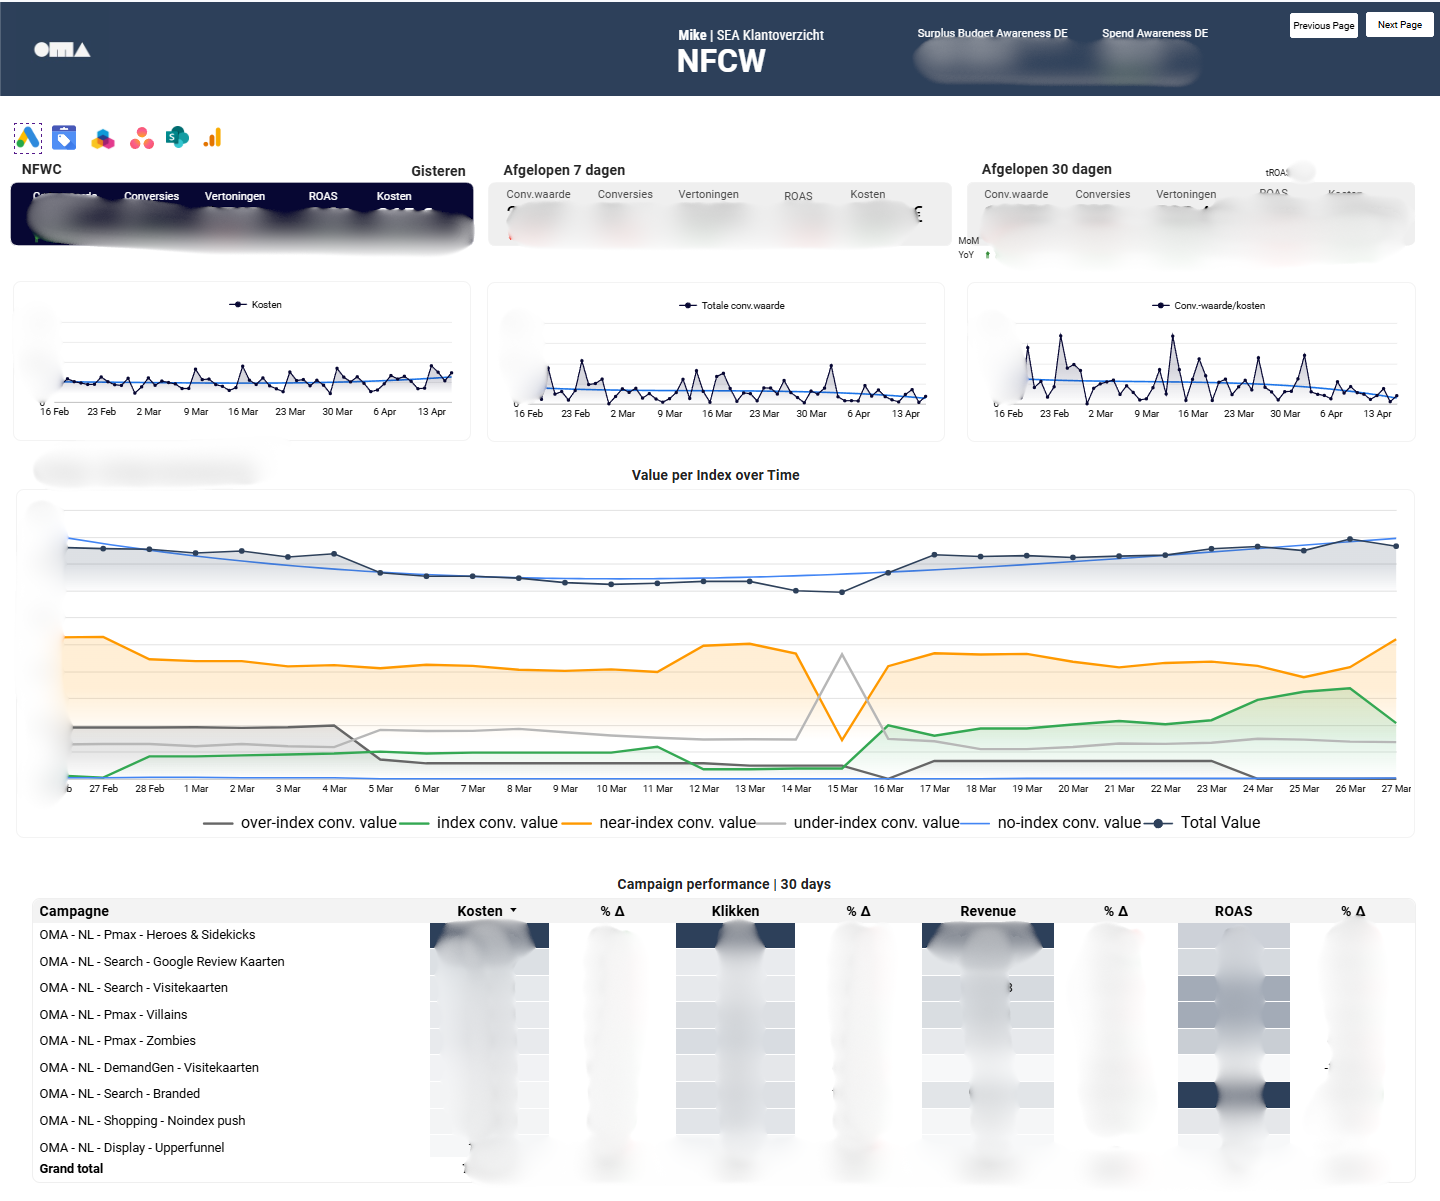This screenshot has width=1440, height=1201.
Task: Open the colored hexagons icon
Action: click(x=103, y=139)
